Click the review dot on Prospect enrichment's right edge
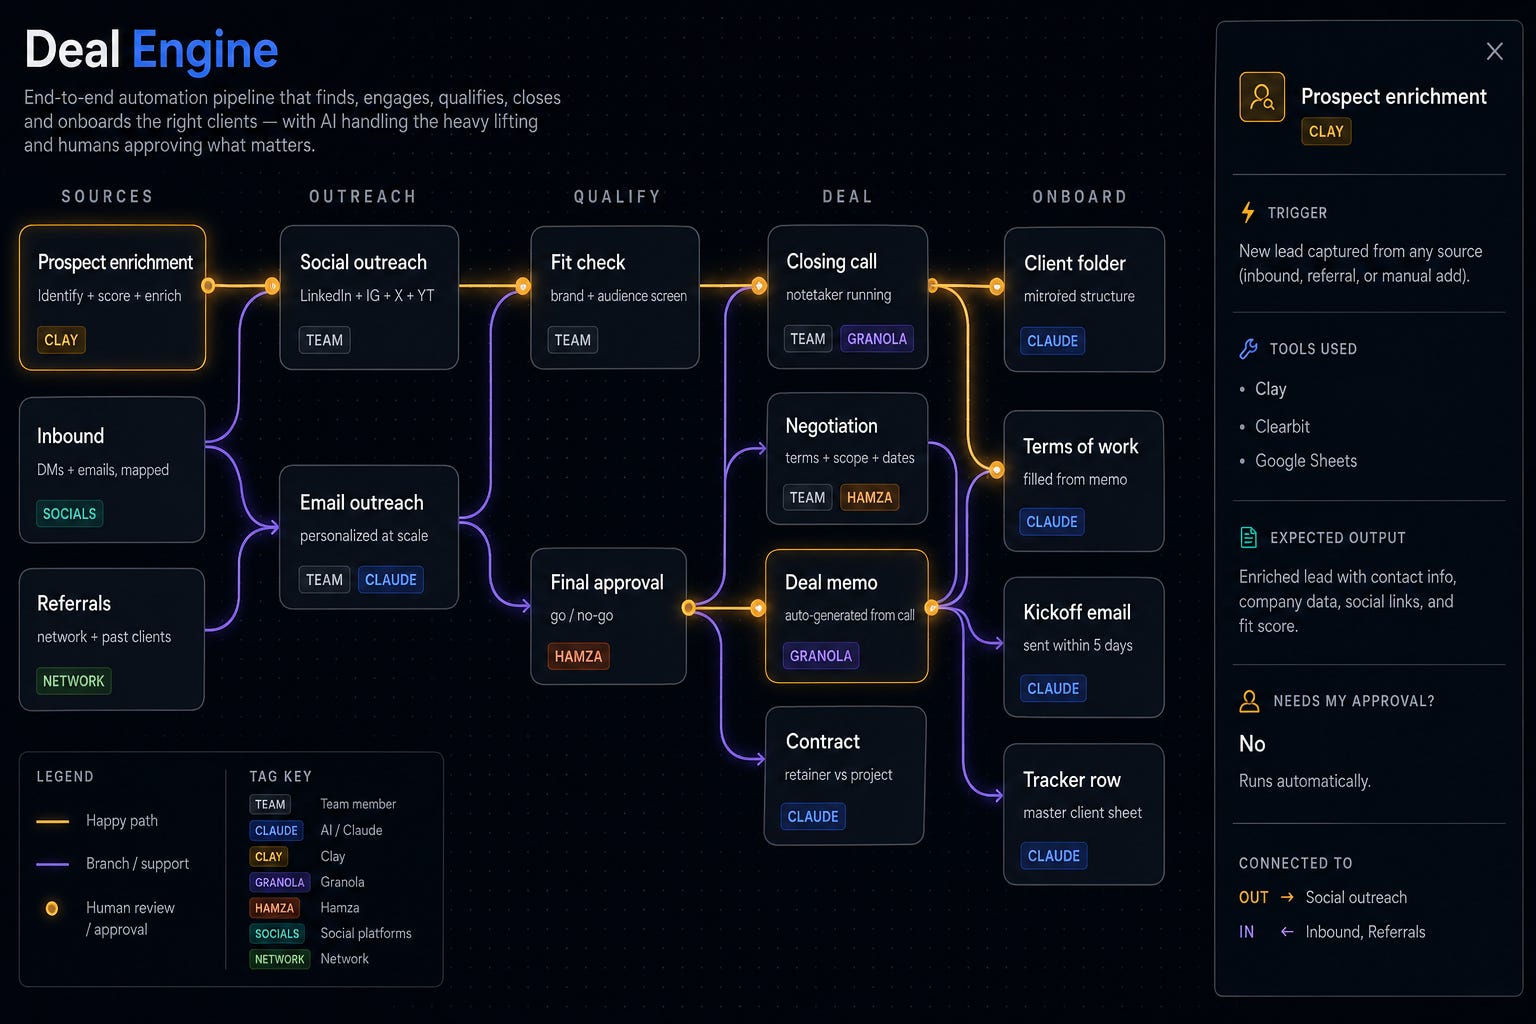Screen dimensions: 1536x1024 pos(208,286)
